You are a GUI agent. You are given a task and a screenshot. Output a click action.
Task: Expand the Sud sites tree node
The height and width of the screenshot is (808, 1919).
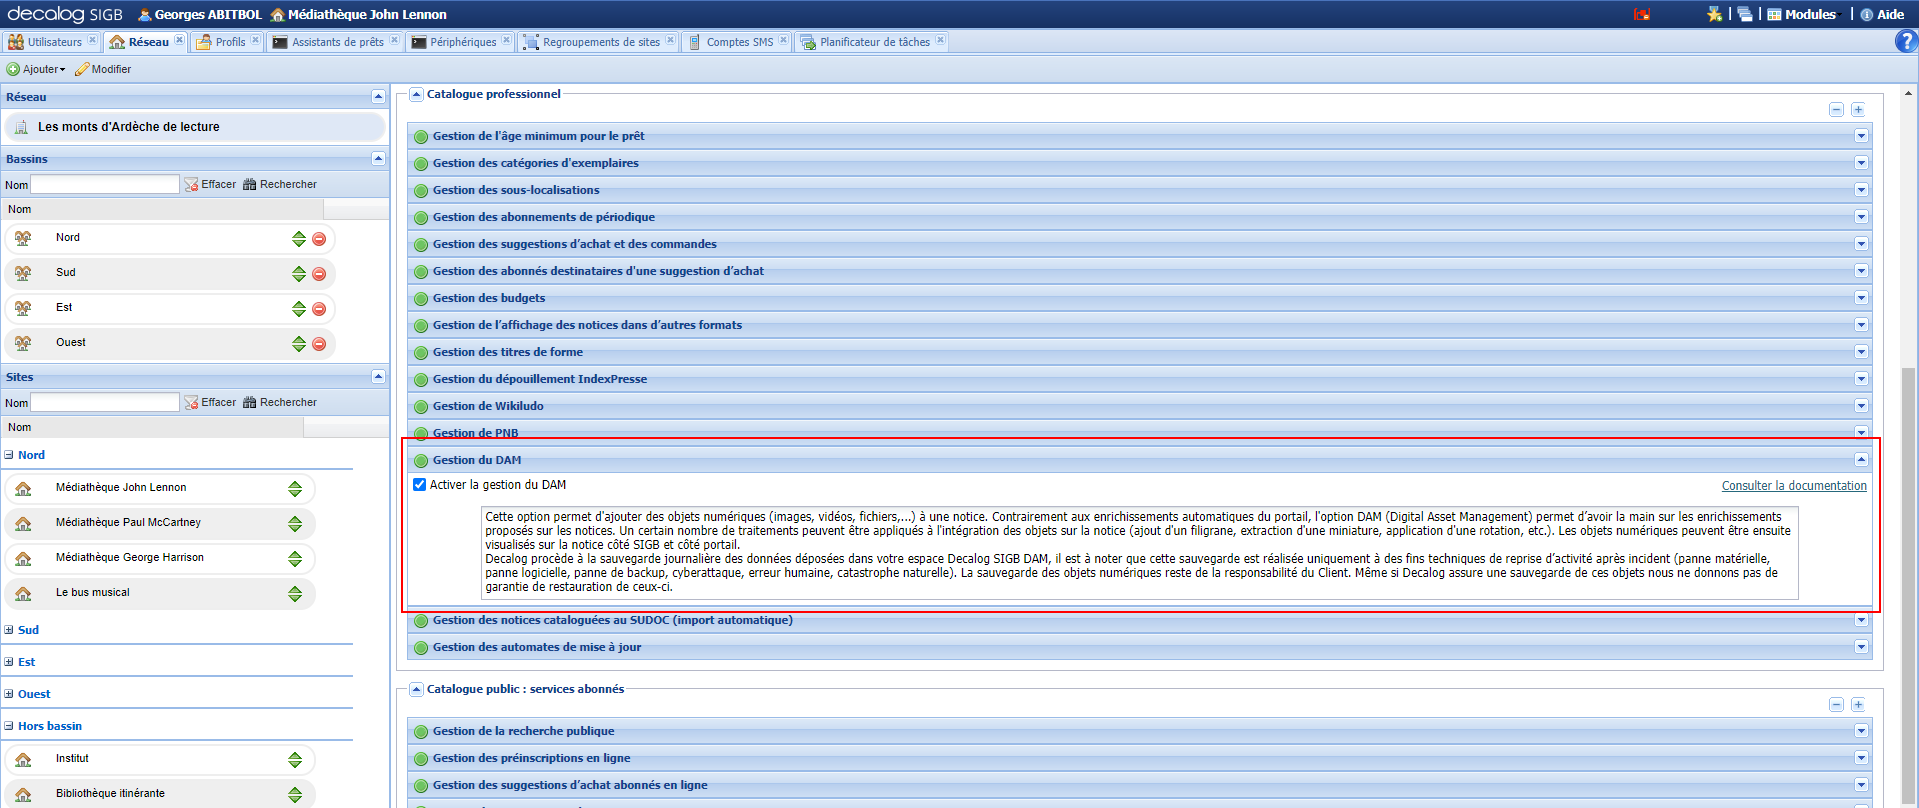pyautogui.click(x=9, y=630)
